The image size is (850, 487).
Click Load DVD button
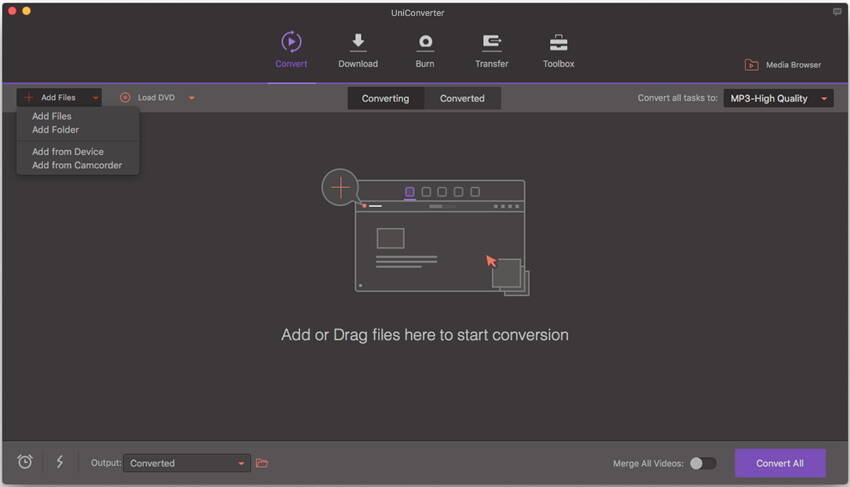(147, 98)
